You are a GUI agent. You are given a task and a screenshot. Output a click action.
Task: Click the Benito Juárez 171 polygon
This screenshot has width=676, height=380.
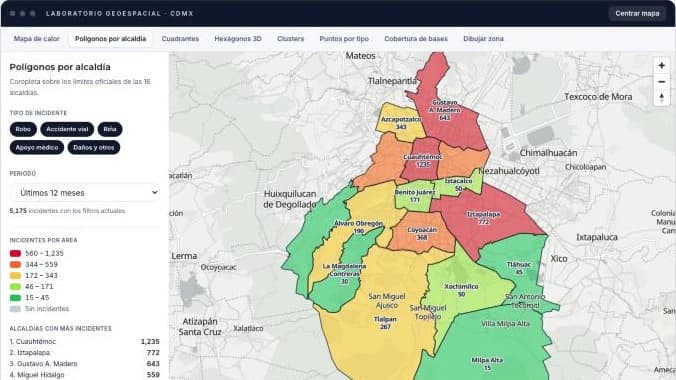pos(415,196)
